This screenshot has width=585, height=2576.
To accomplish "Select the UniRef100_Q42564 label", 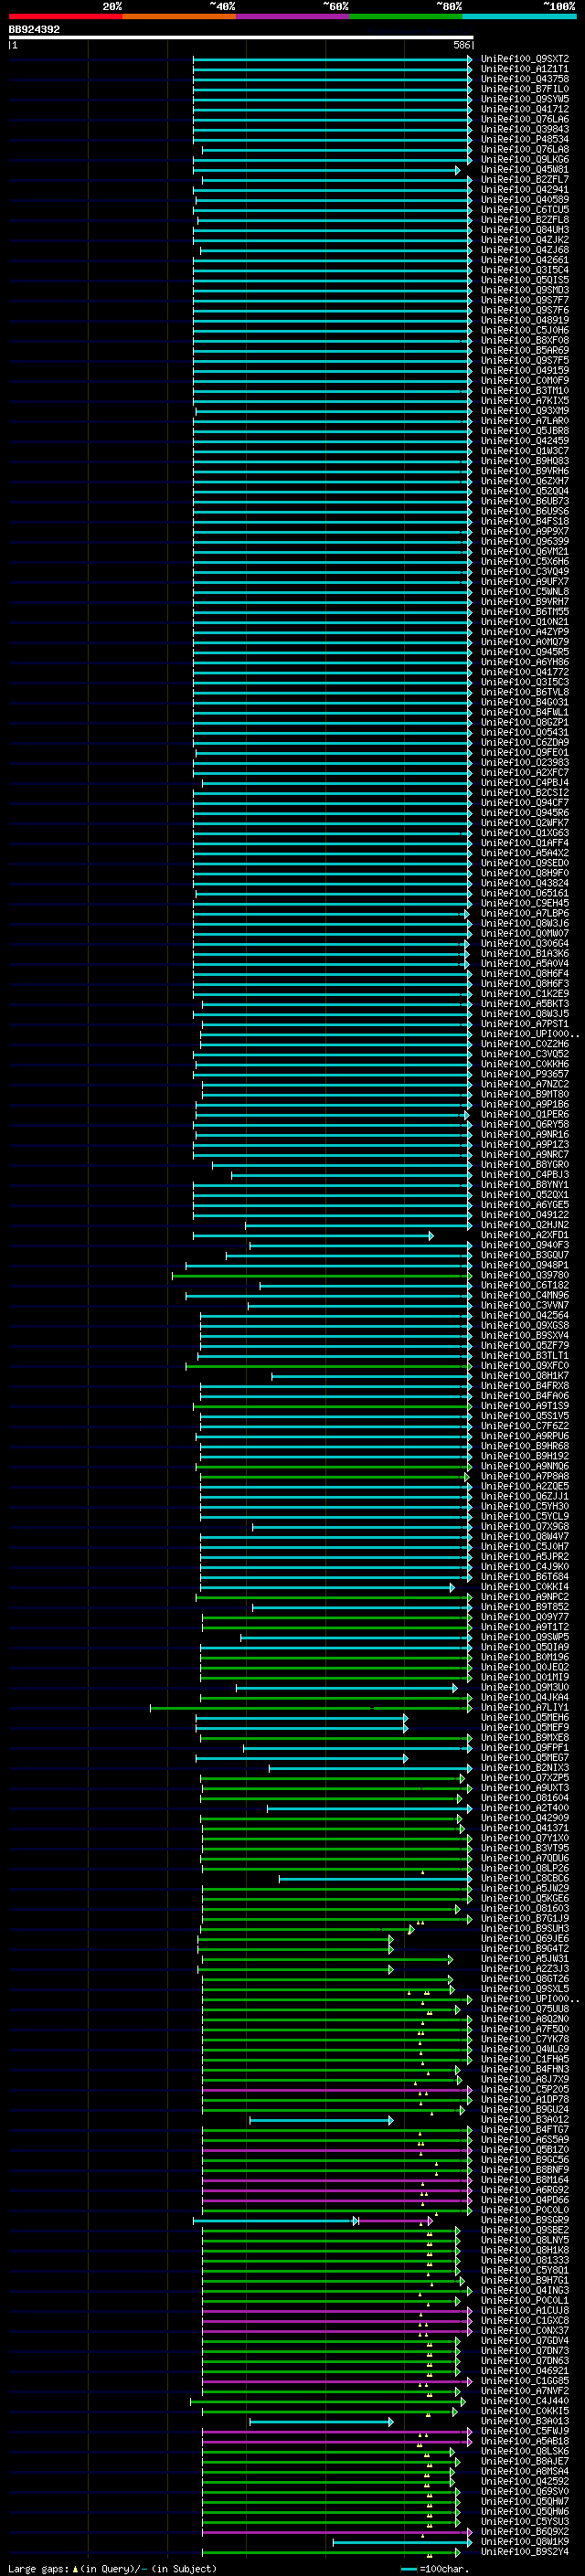I will [524, 1315].
